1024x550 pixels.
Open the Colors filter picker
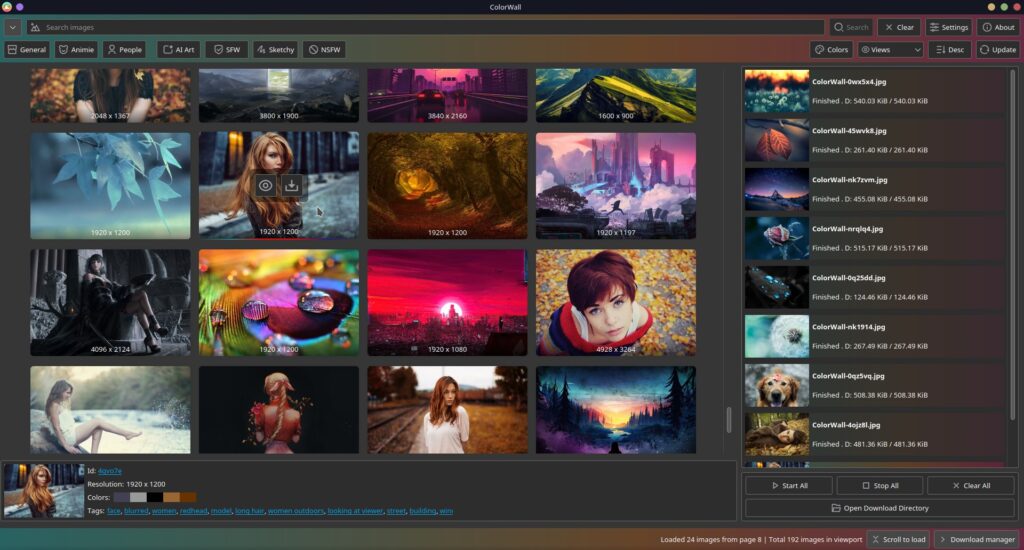tap(831, 49)
